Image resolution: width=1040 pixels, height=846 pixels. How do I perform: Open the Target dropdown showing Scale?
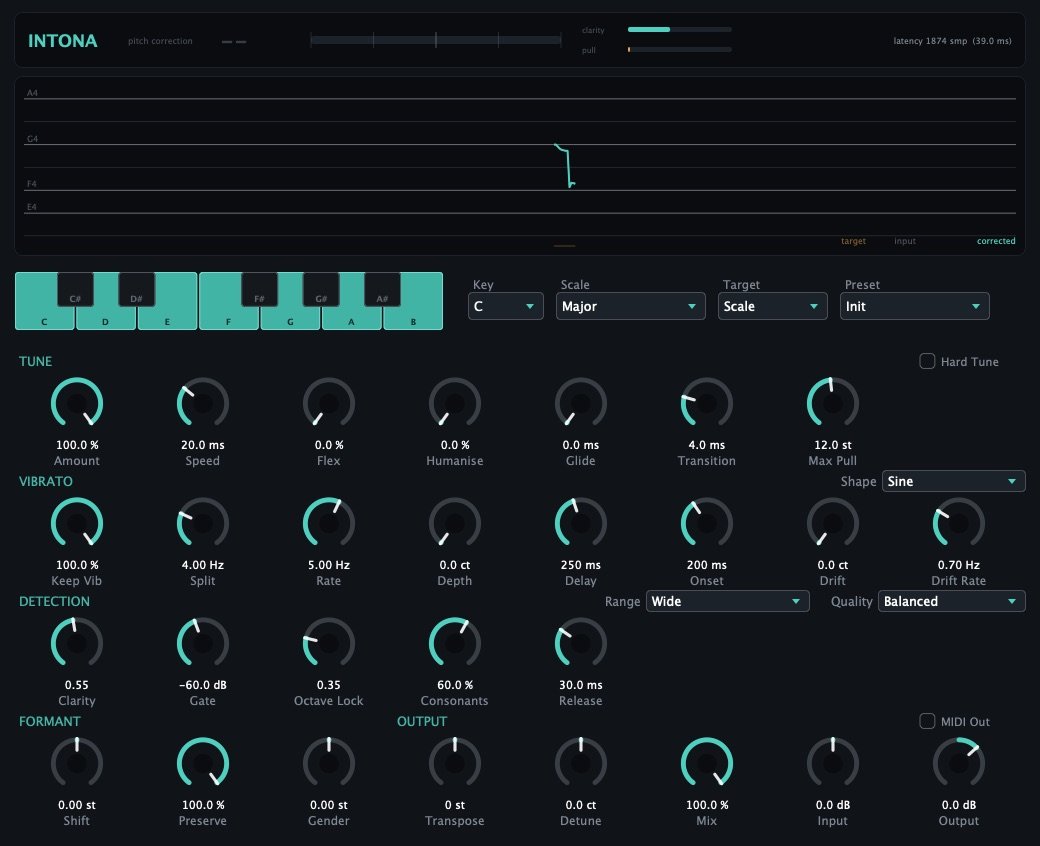(772, 306)
